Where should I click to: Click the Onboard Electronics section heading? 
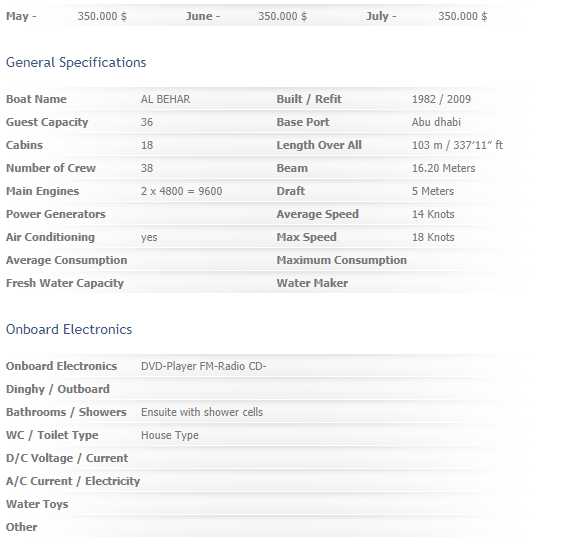[69, 329]
